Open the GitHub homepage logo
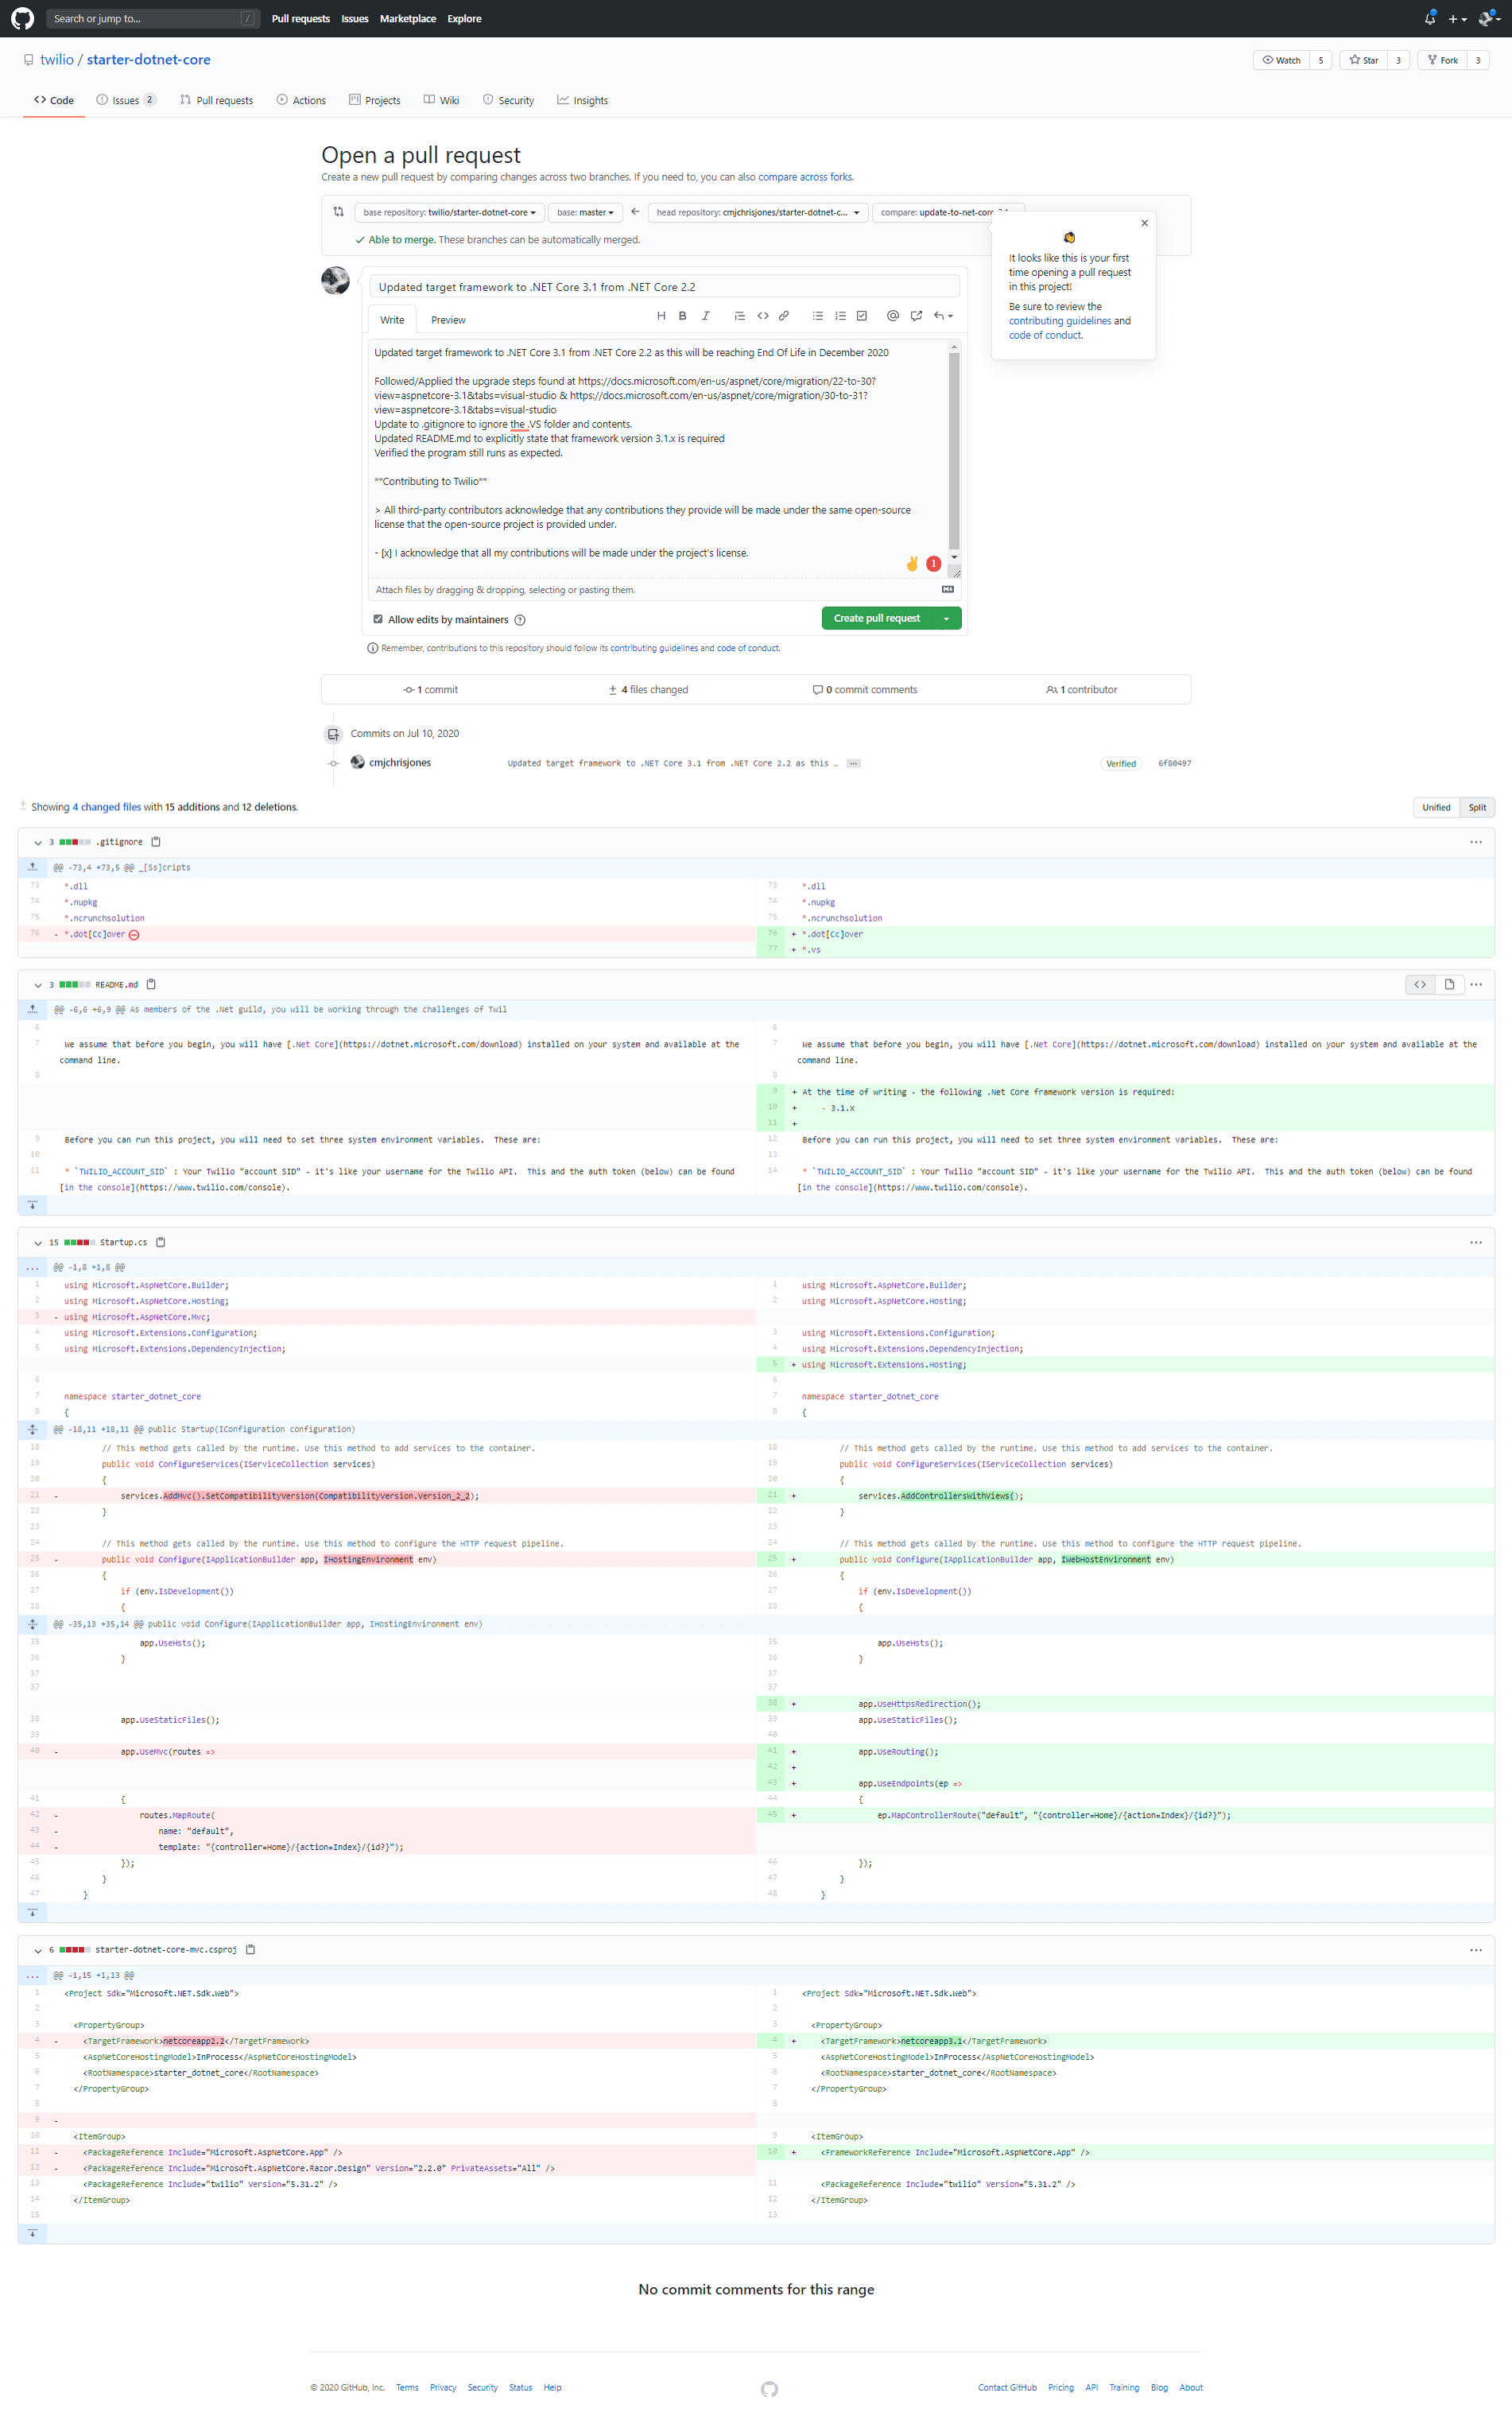Image resolution: width=1512 pixels, height=2420 pixels. [x=22, y=18]
